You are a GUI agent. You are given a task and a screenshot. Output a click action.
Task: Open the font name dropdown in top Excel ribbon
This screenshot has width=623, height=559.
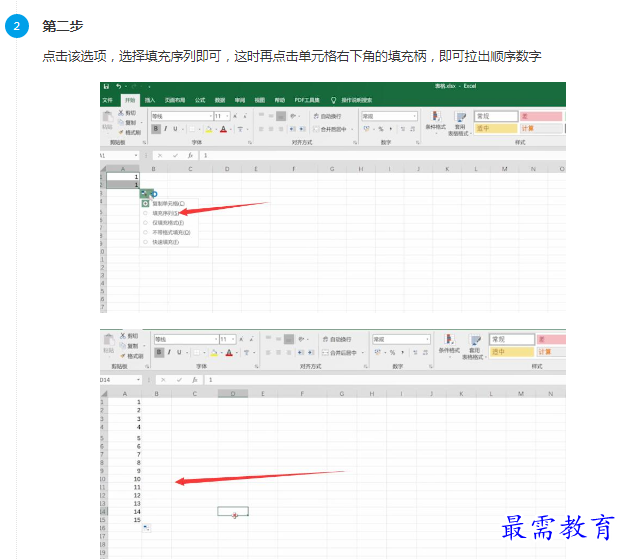coord(211,116)
